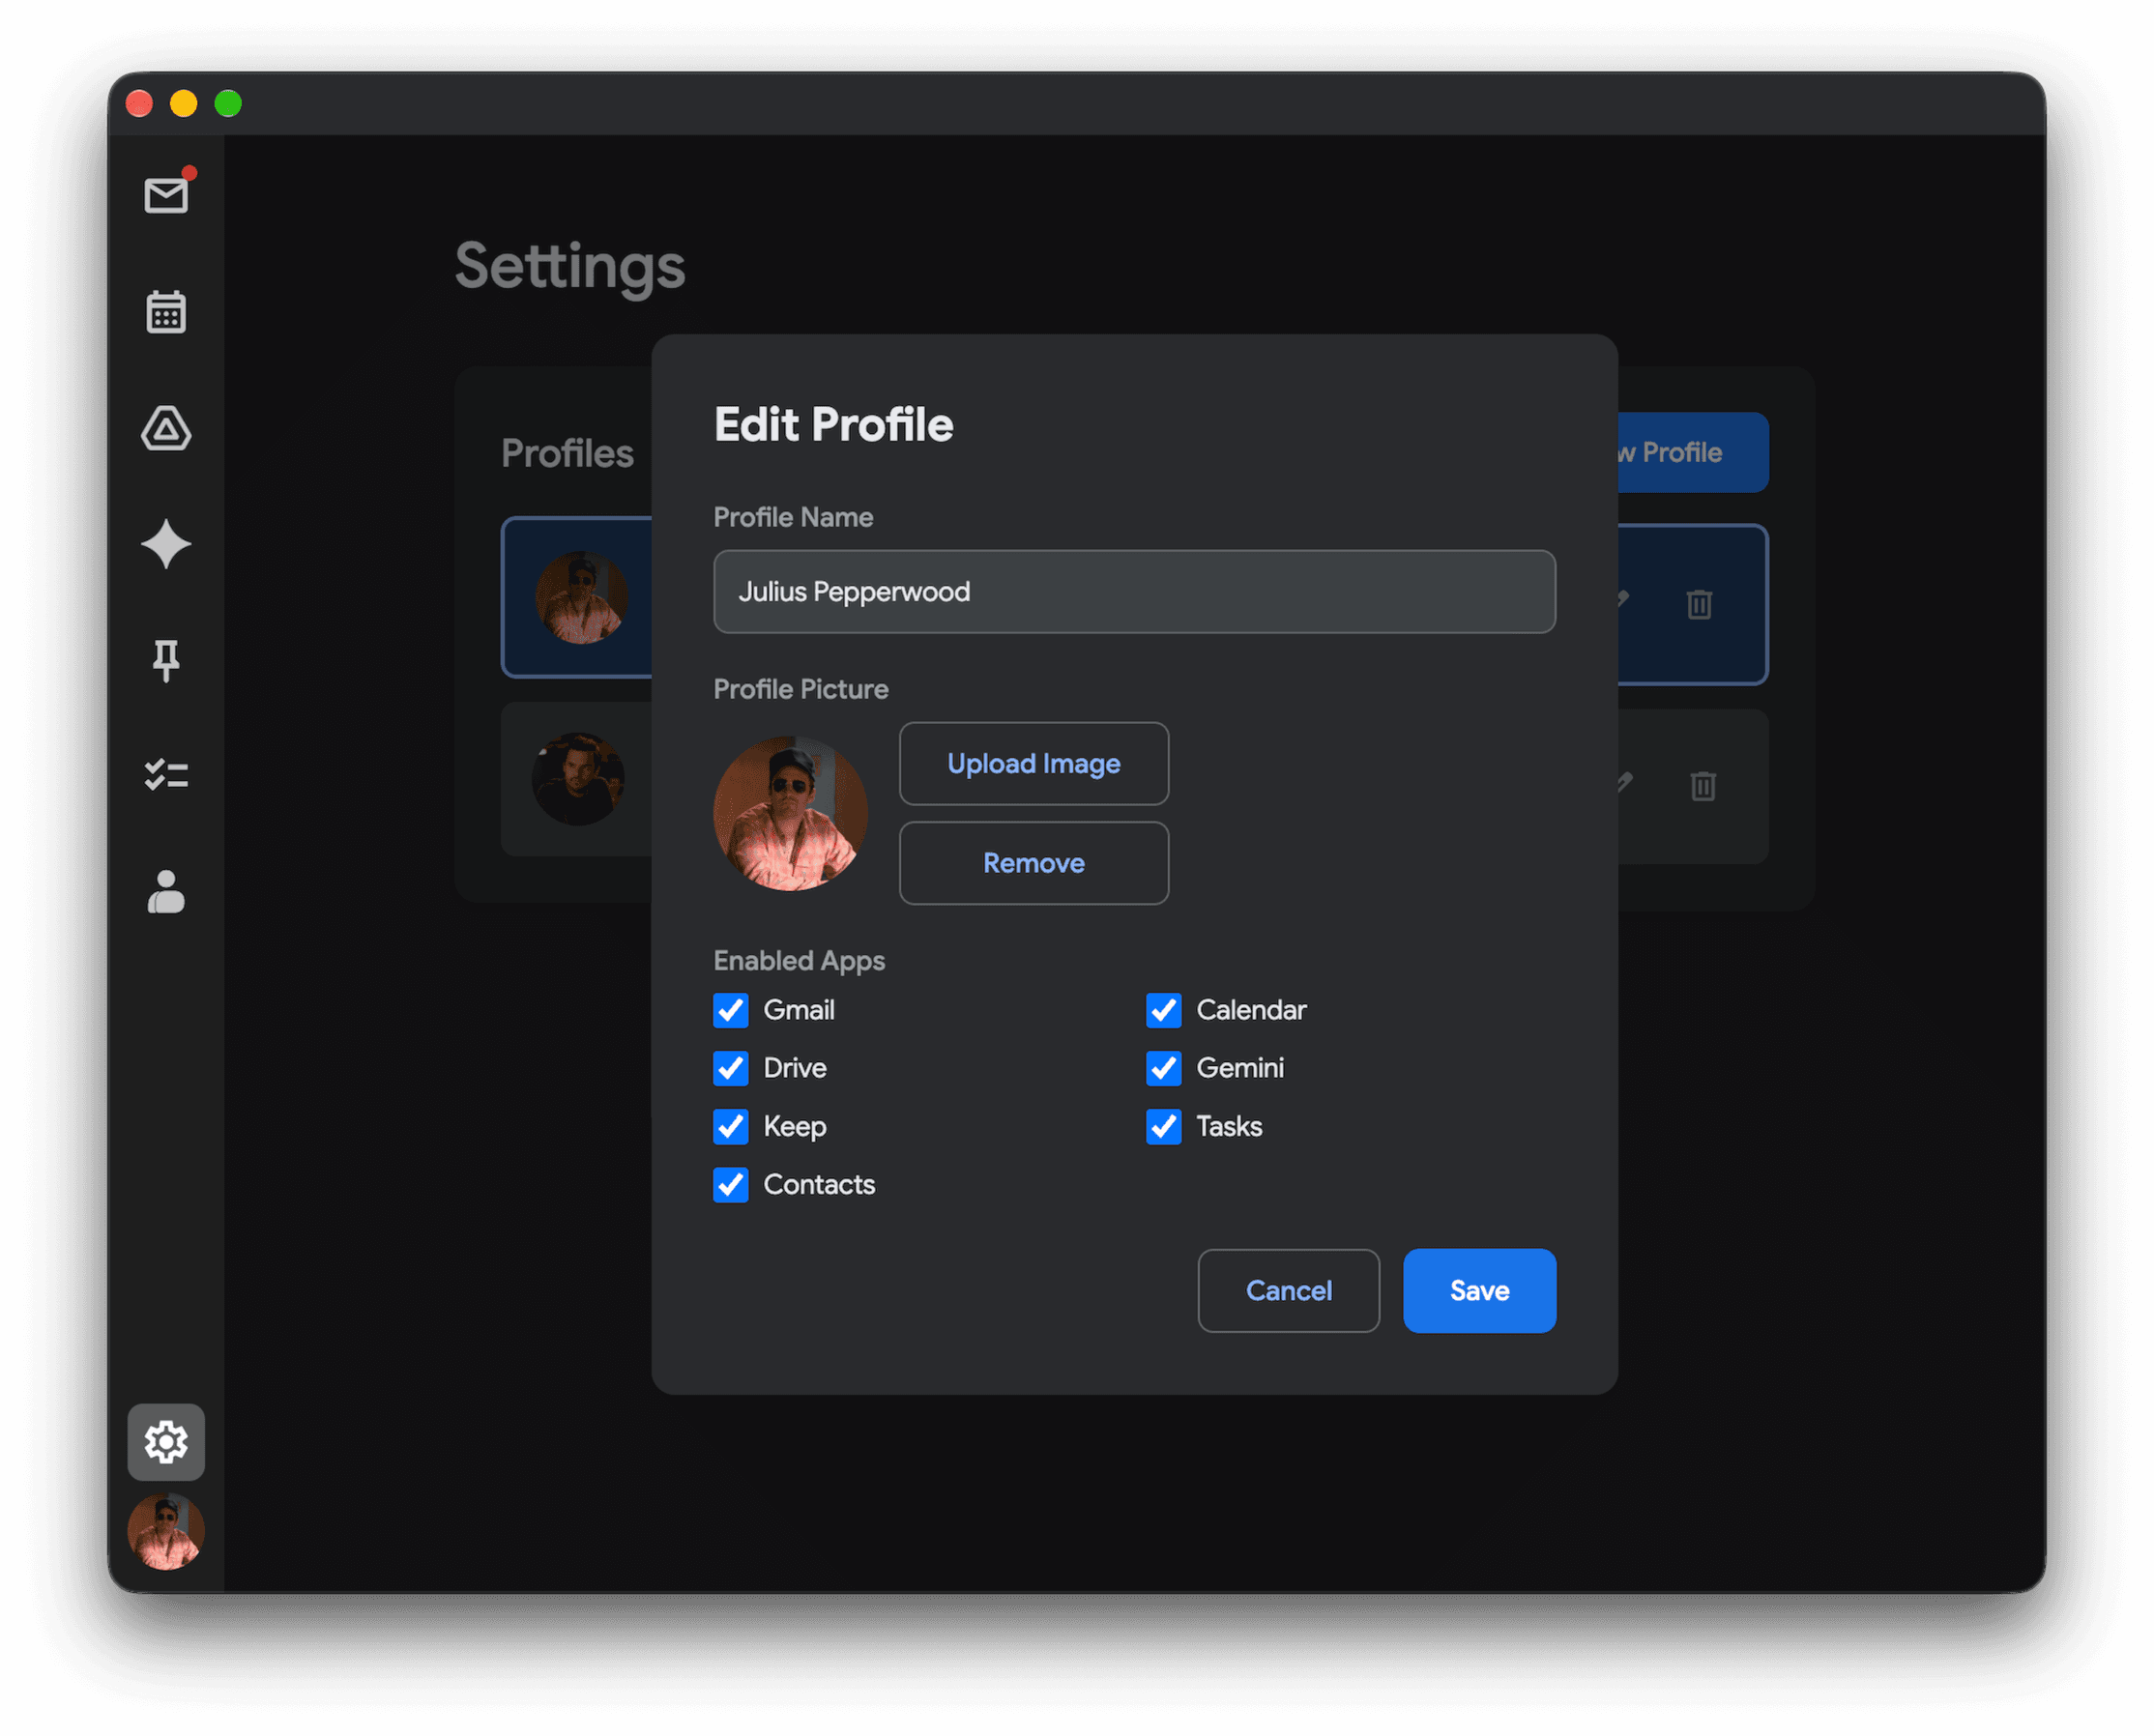Uncheck the Contacts checkbox

coord(731,1185)
